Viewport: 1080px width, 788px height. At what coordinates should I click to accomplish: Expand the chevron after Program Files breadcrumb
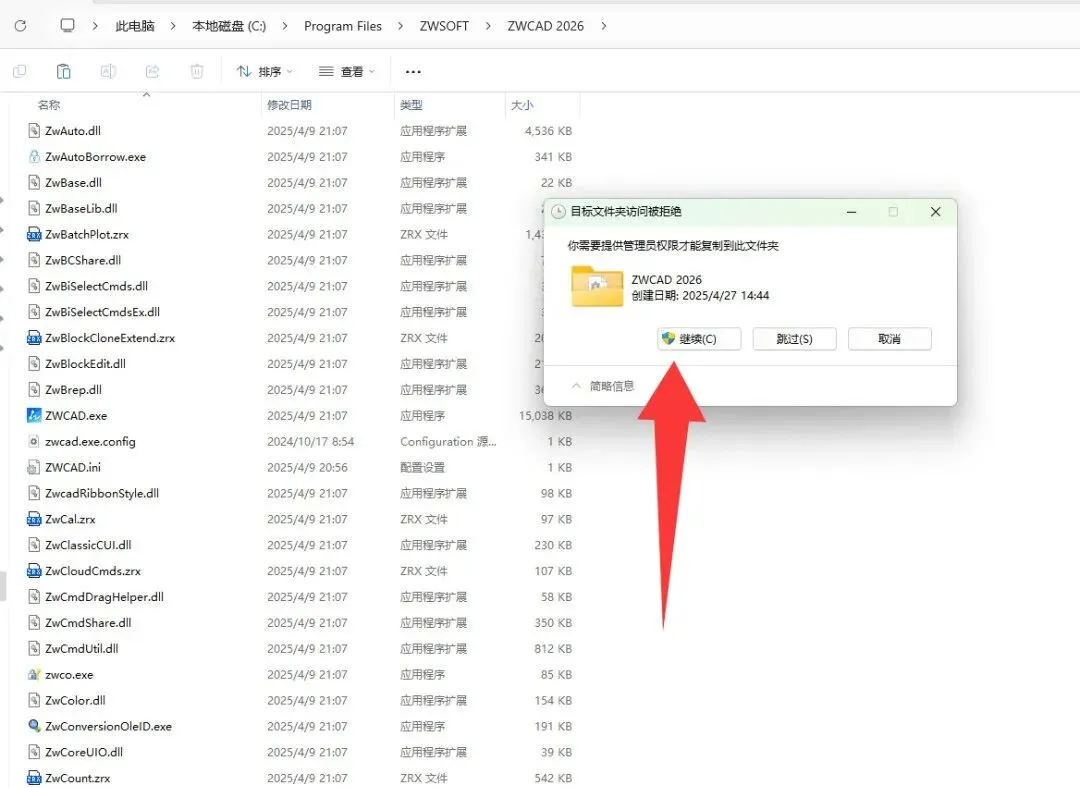pyautogui.click(x=401, y=26)
